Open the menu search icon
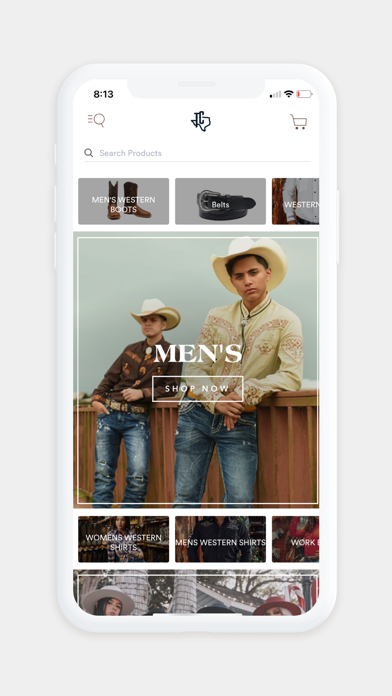The height and width of the screenshot is (696, 392). pyautogui.click(x=96, y=120)
